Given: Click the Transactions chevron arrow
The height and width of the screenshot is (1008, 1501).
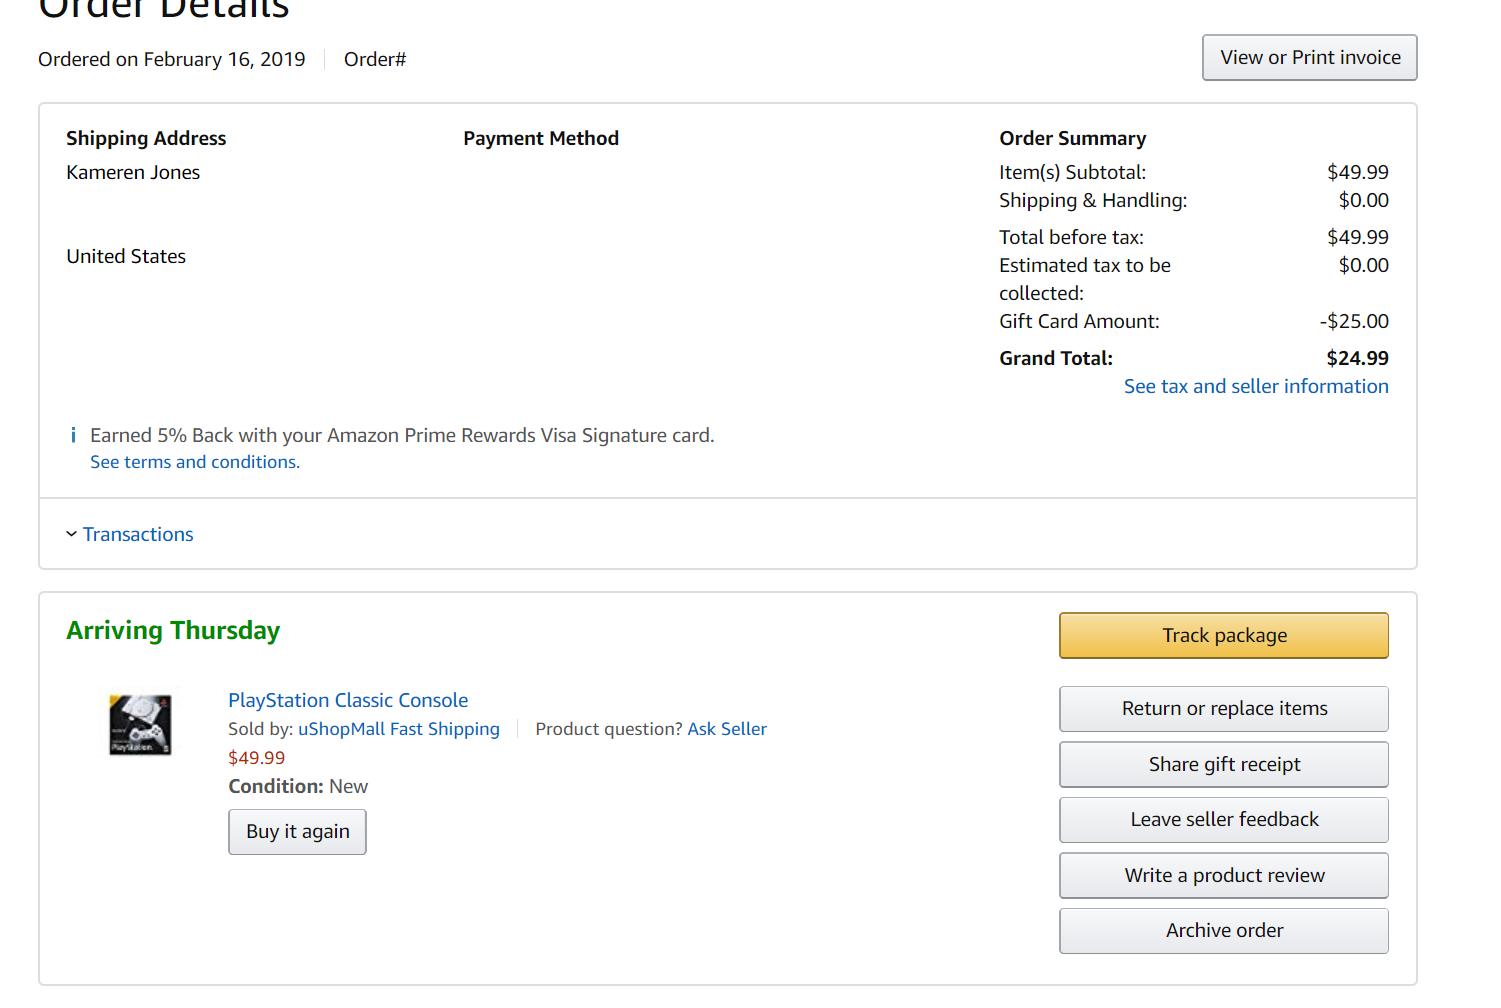Looking at the screenshot, I should pos(71,534).
